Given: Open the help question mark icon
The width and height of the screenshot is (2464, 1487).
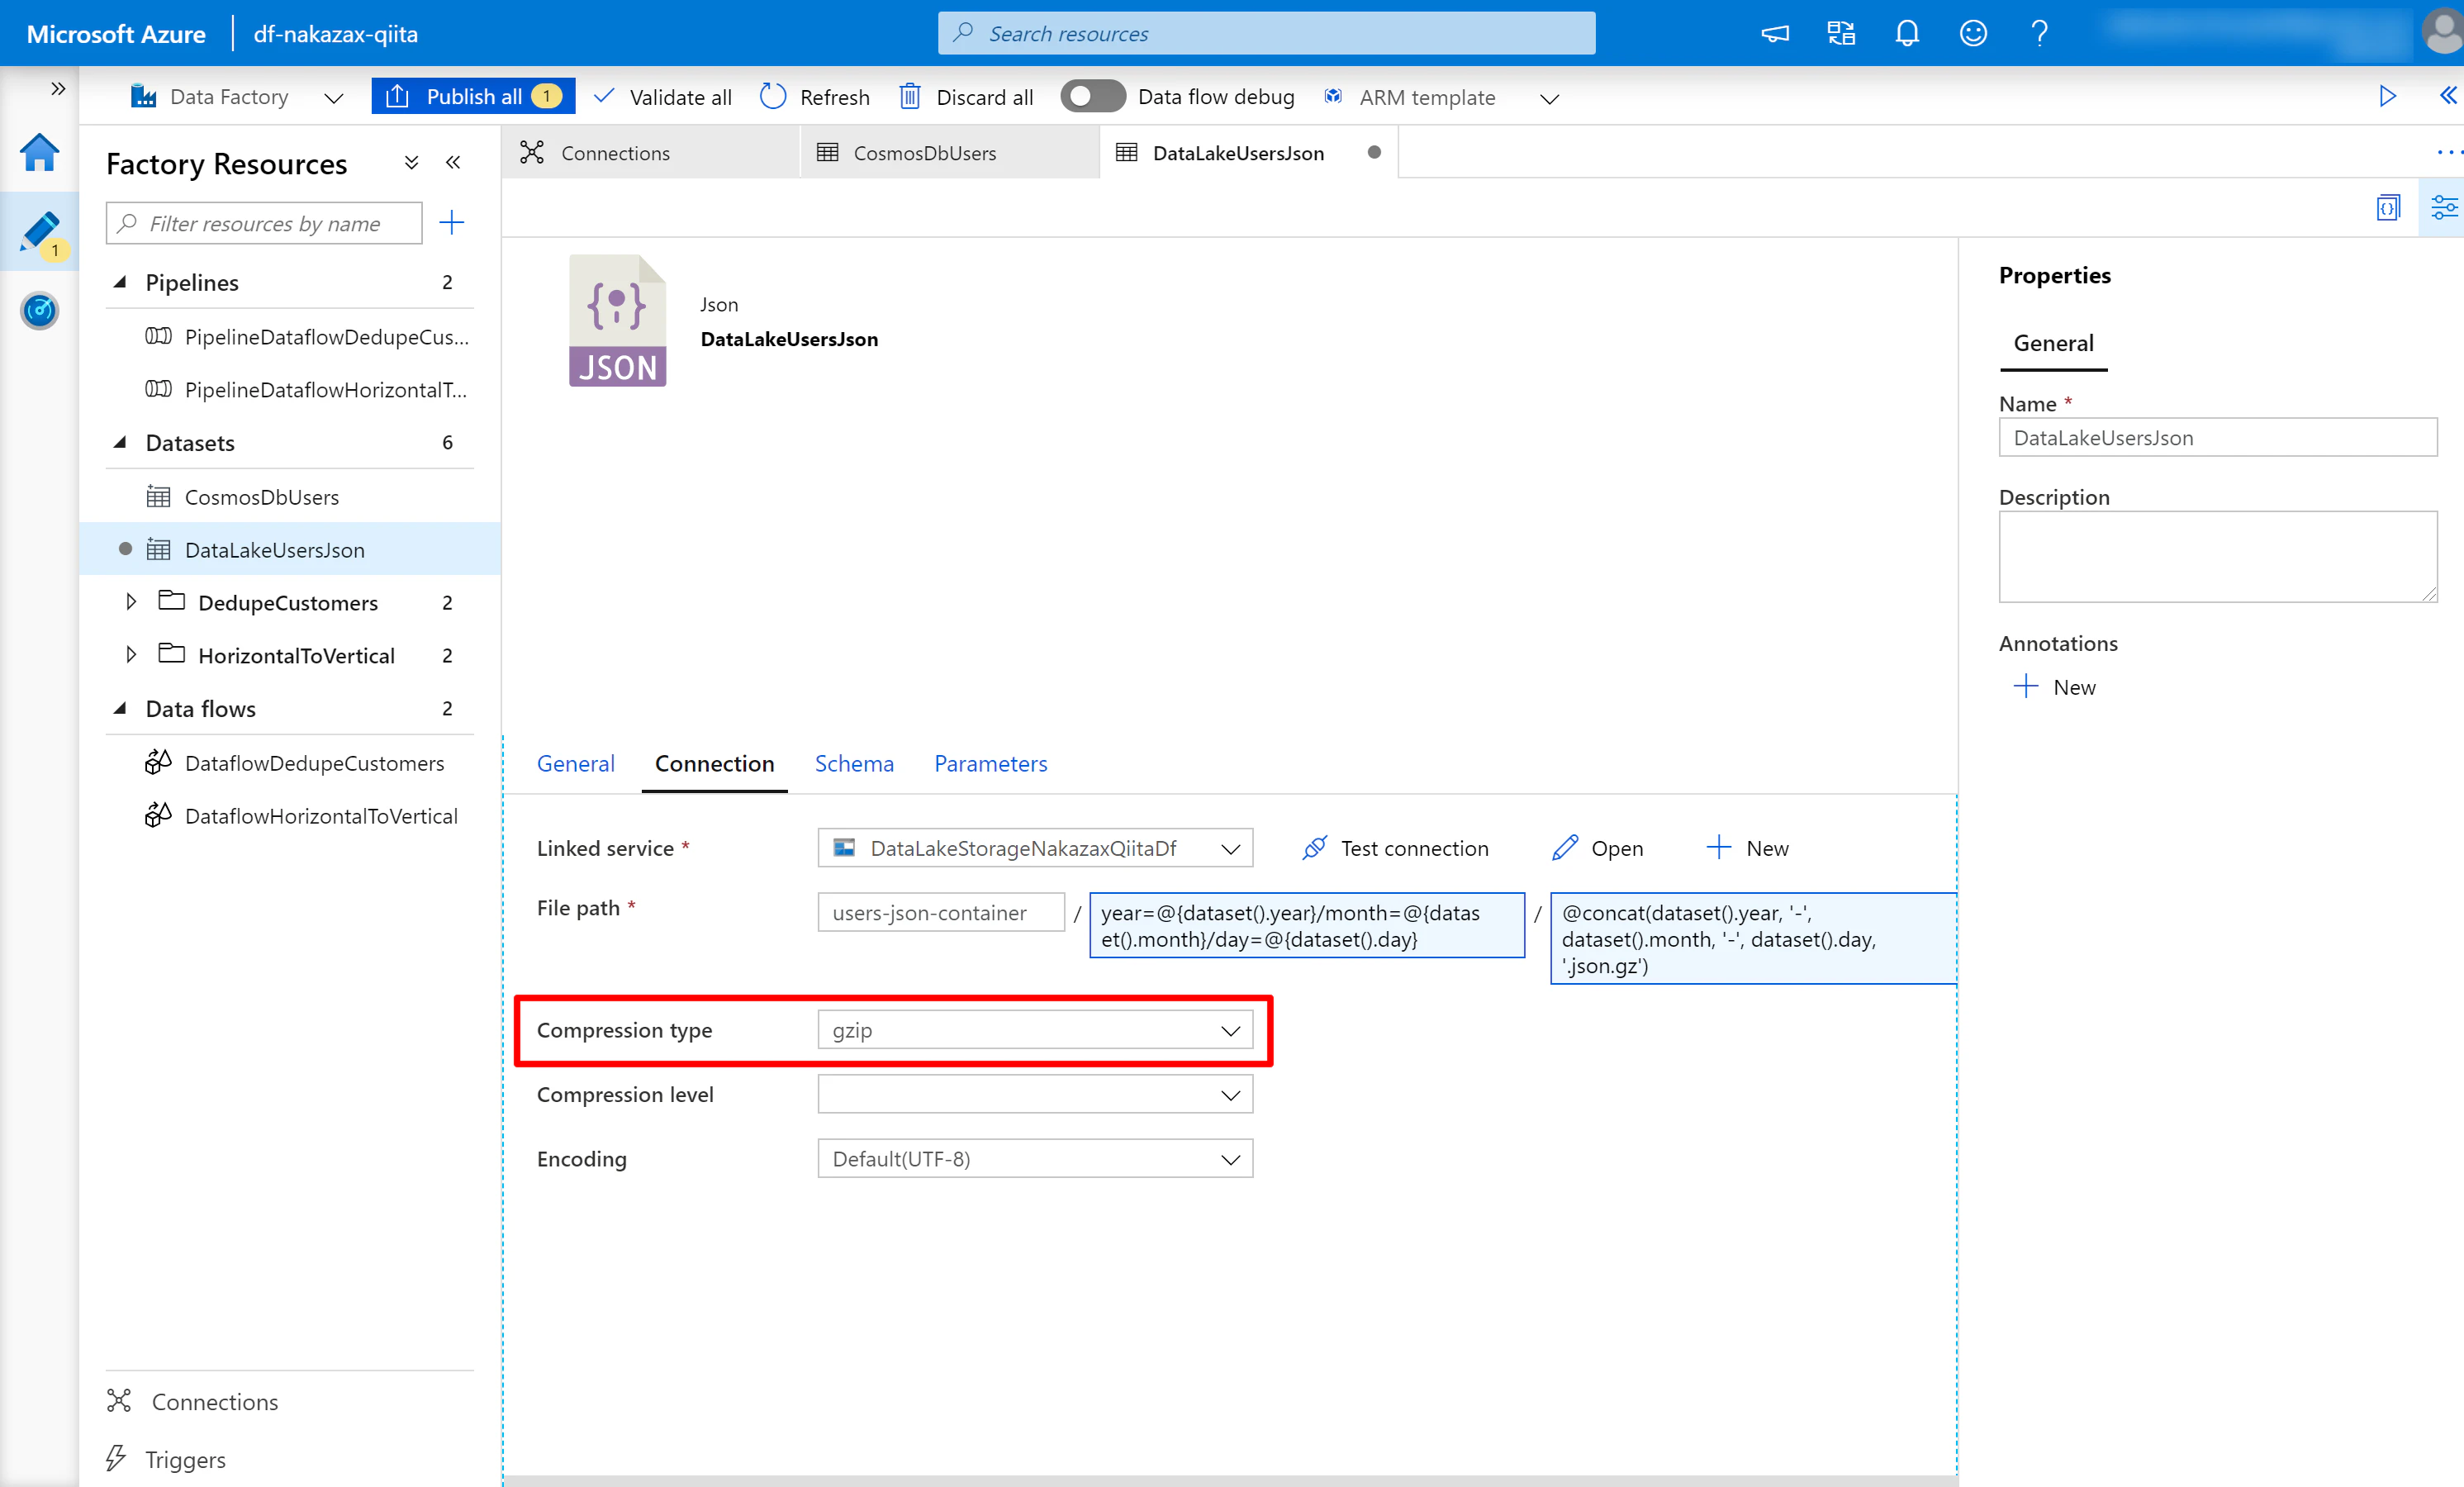Looking at the screenshot, I should pyautogui.click(x=2039, y=34).
